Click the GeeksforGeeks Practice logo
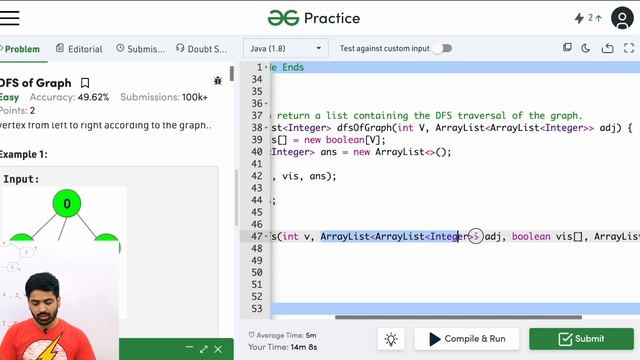The height and width of the screenshot is (360, 640). point(313,18)
